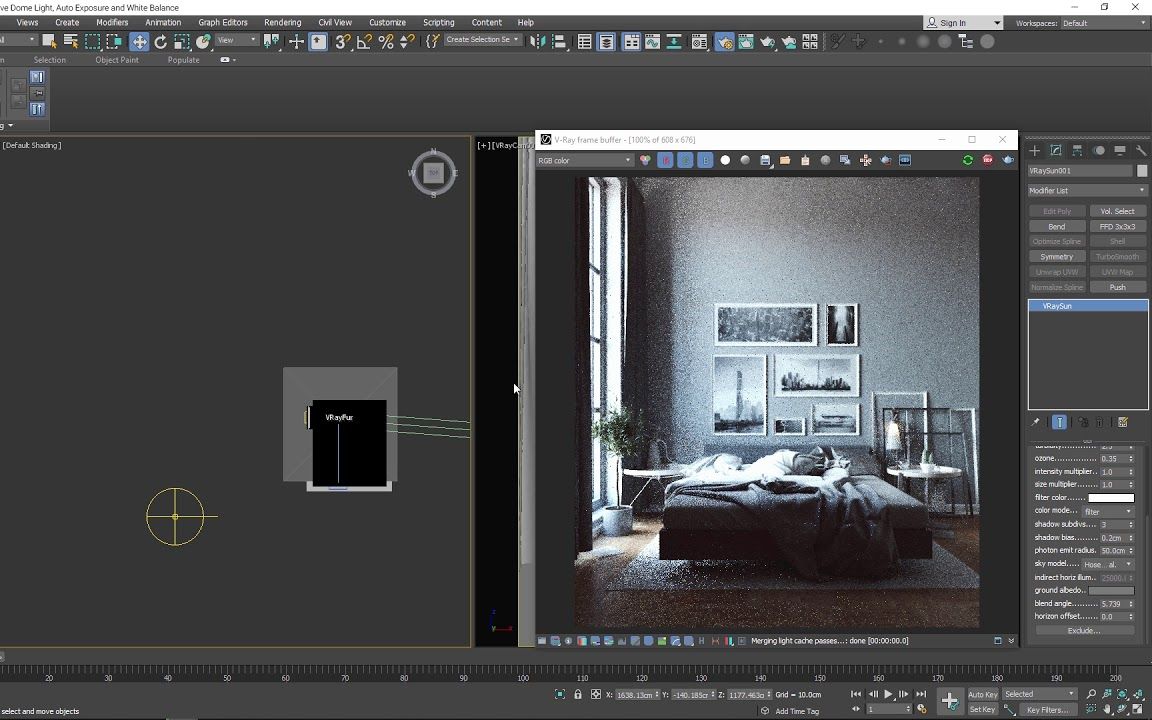1152x720 pixels.
Task: Apply the TurboSmooth modifier button
Action: point(1118,256)
